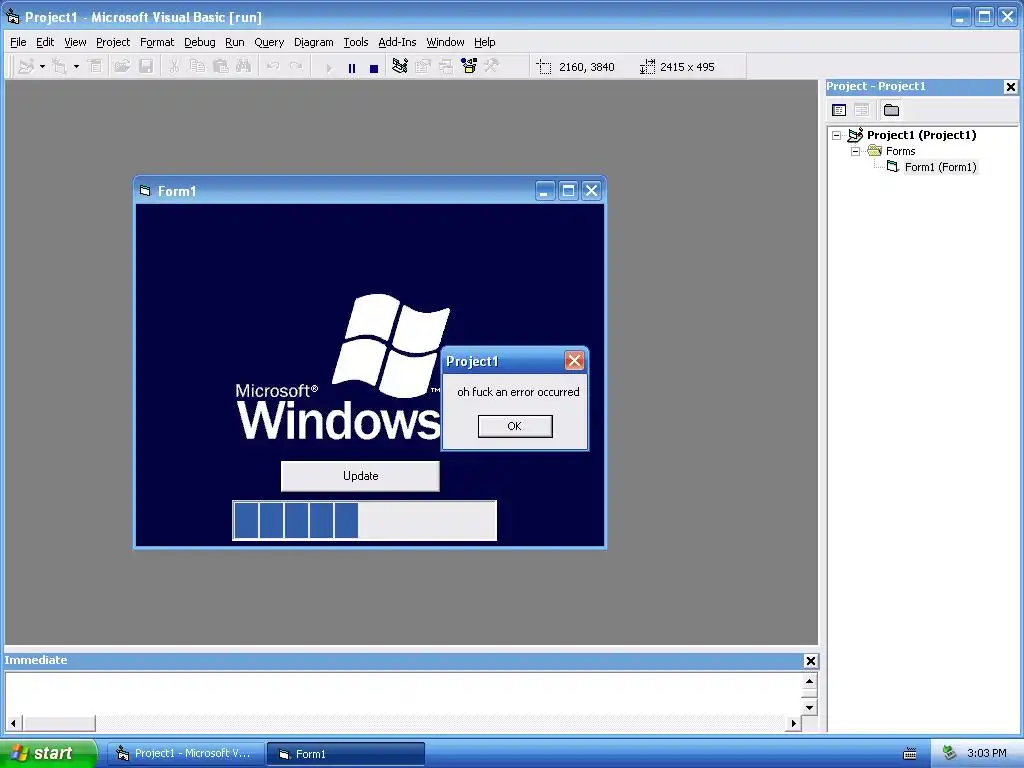This screenshot has height=768, width=1024.
Task: Open the Format menu
Action: pyautogui.click(x=157, y=42)
